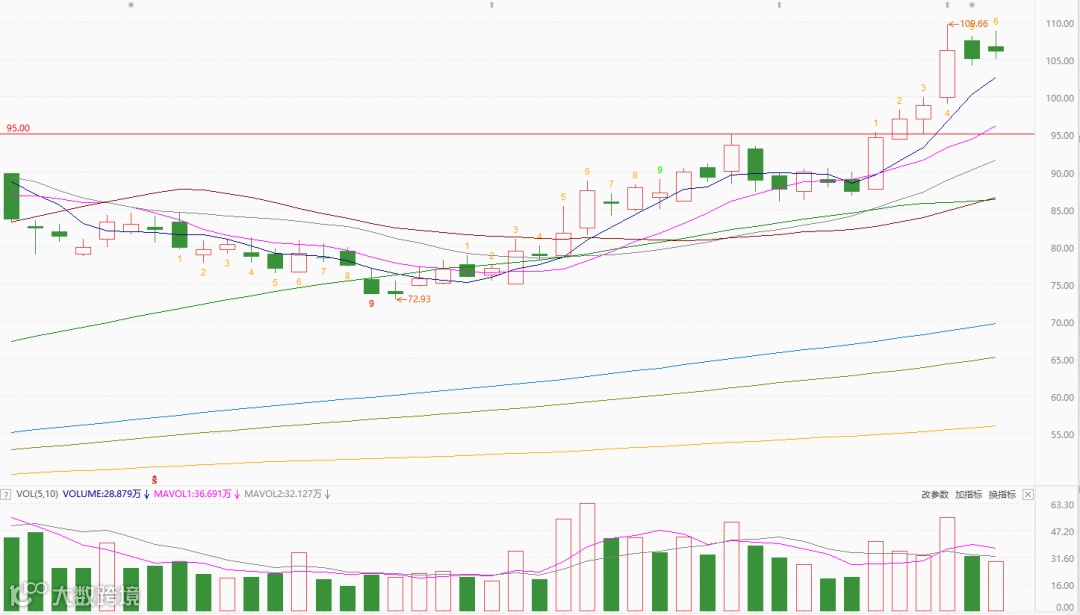1080x615 pixels.
Task: Click the tallest red hollow volume bar
Action: [x=587, y=557]
